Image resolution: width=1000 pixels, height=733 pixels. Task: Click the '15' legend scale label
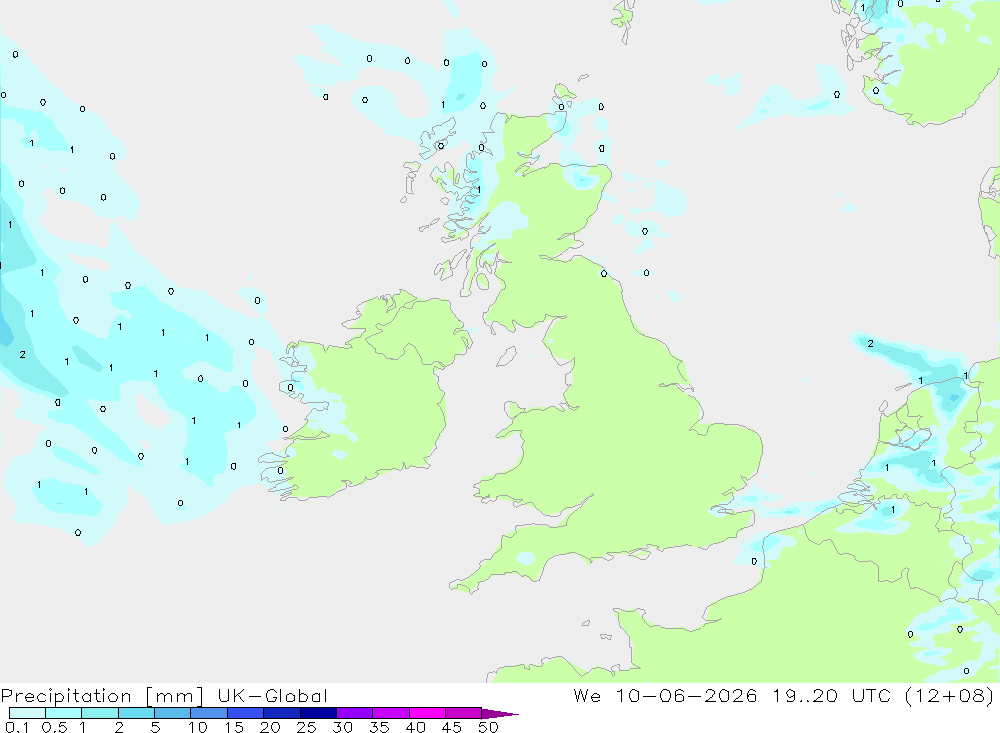[233, 727]
